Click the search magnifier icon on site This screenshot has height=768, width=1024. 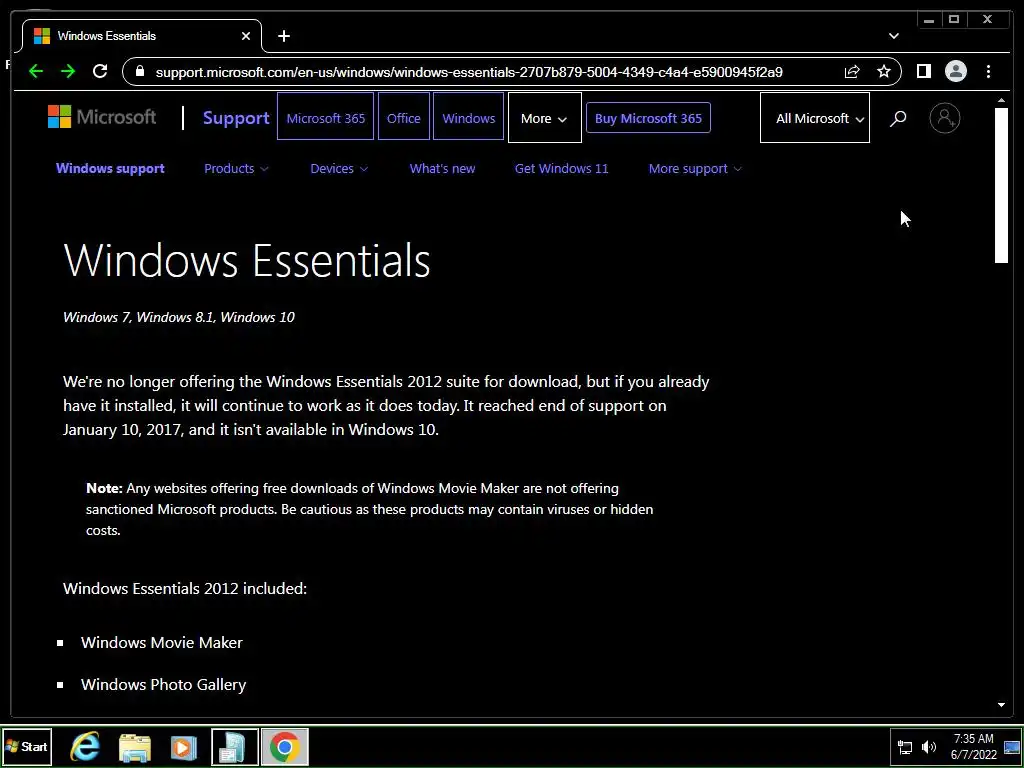coord(898,118)
